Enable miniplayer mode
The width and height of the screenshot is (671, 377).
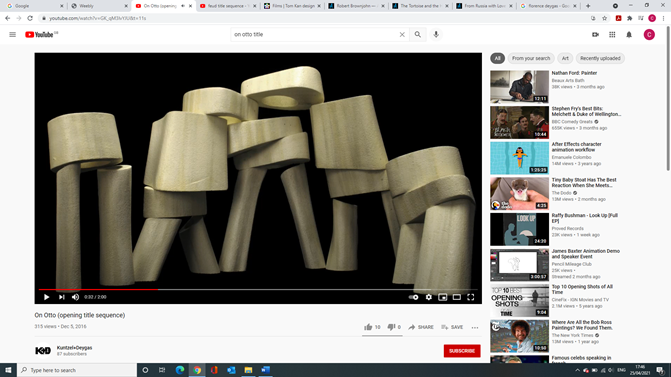442,297
